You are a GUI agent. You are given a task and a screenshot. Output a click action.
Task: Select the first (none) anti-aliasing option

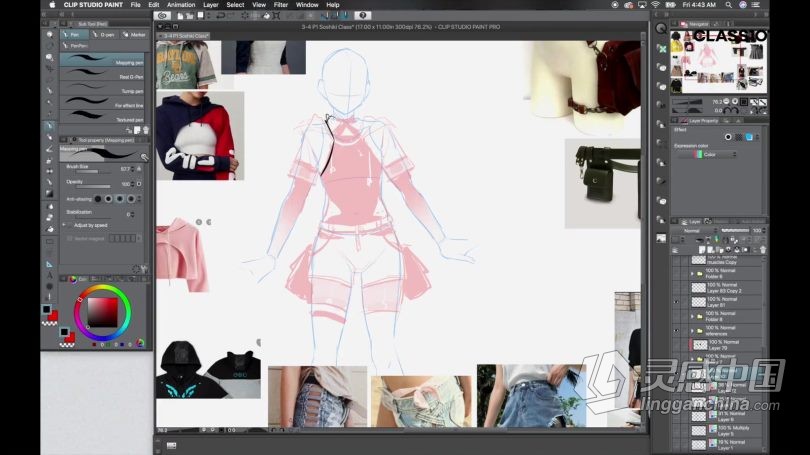[x=98, y=199]
